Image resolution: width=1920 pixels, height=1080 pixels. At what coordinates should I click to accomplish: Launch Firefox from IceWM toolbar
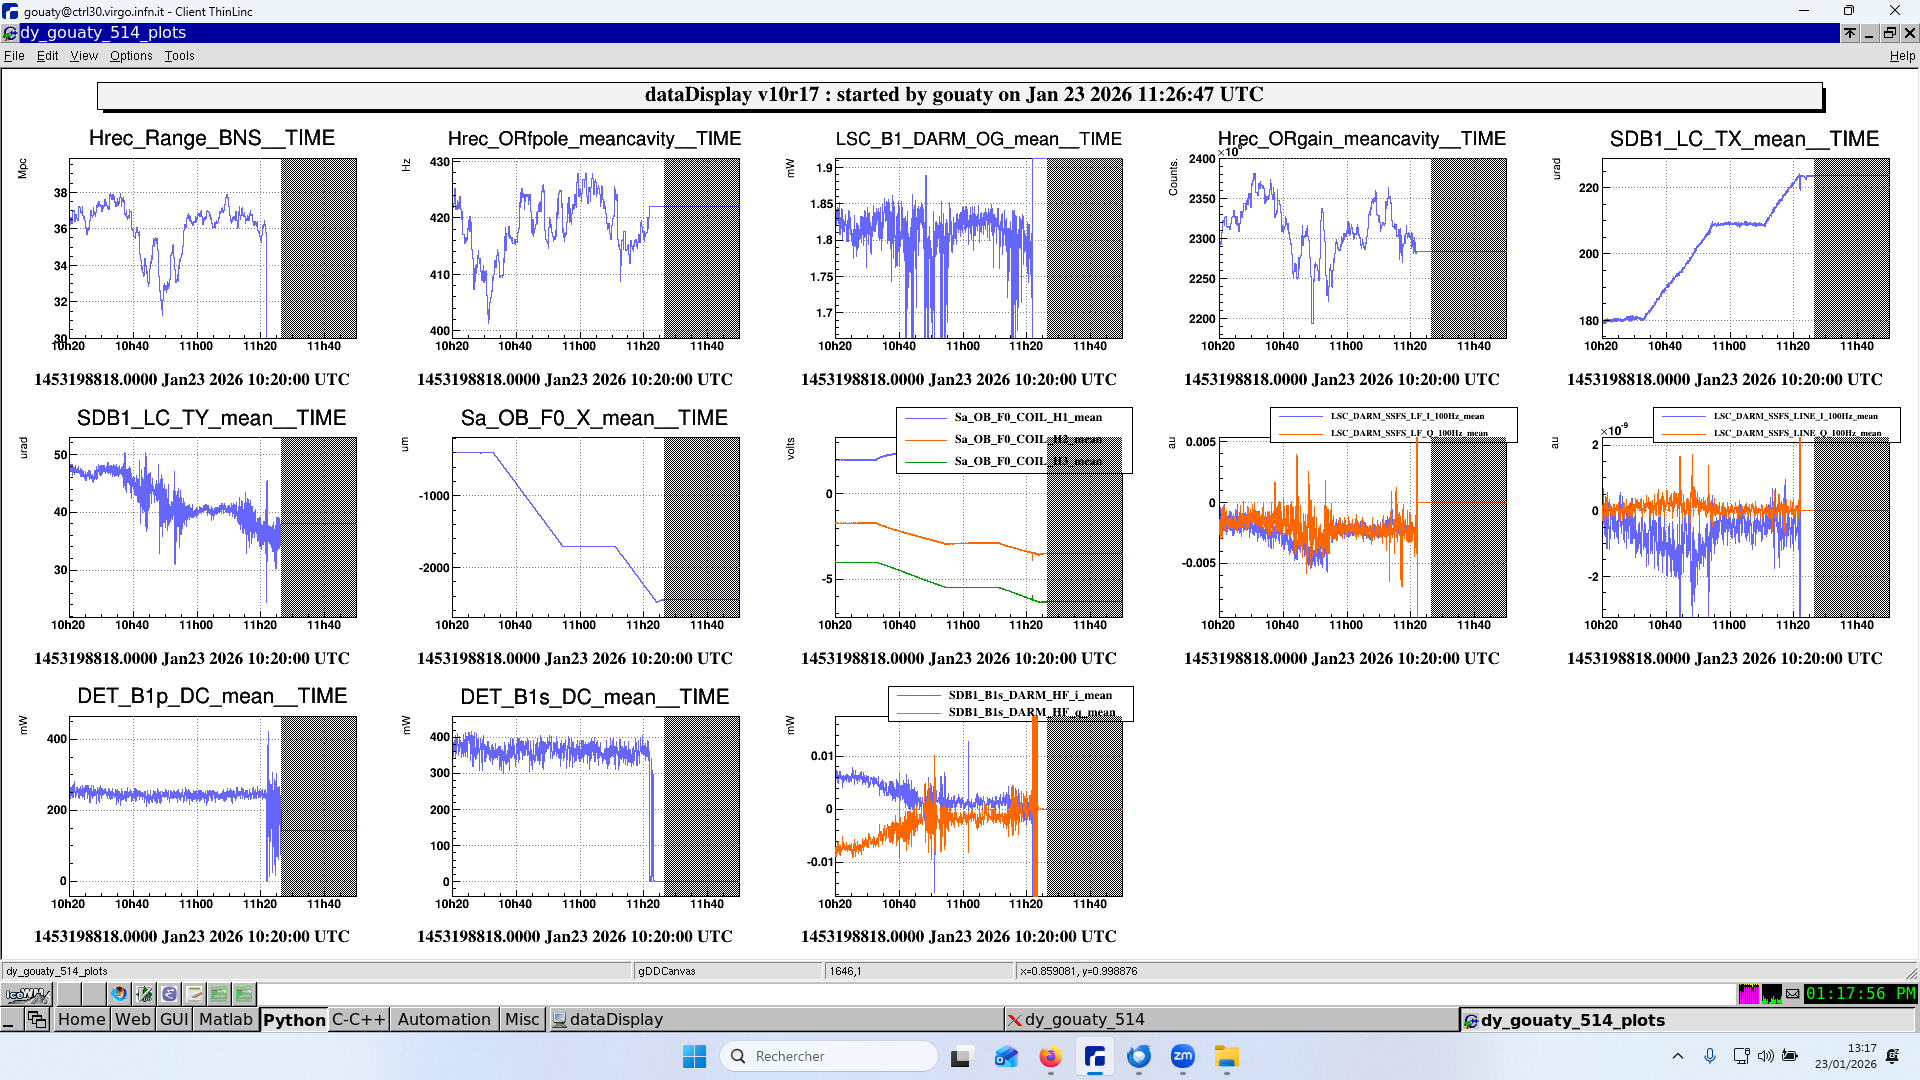pos(119,994)
